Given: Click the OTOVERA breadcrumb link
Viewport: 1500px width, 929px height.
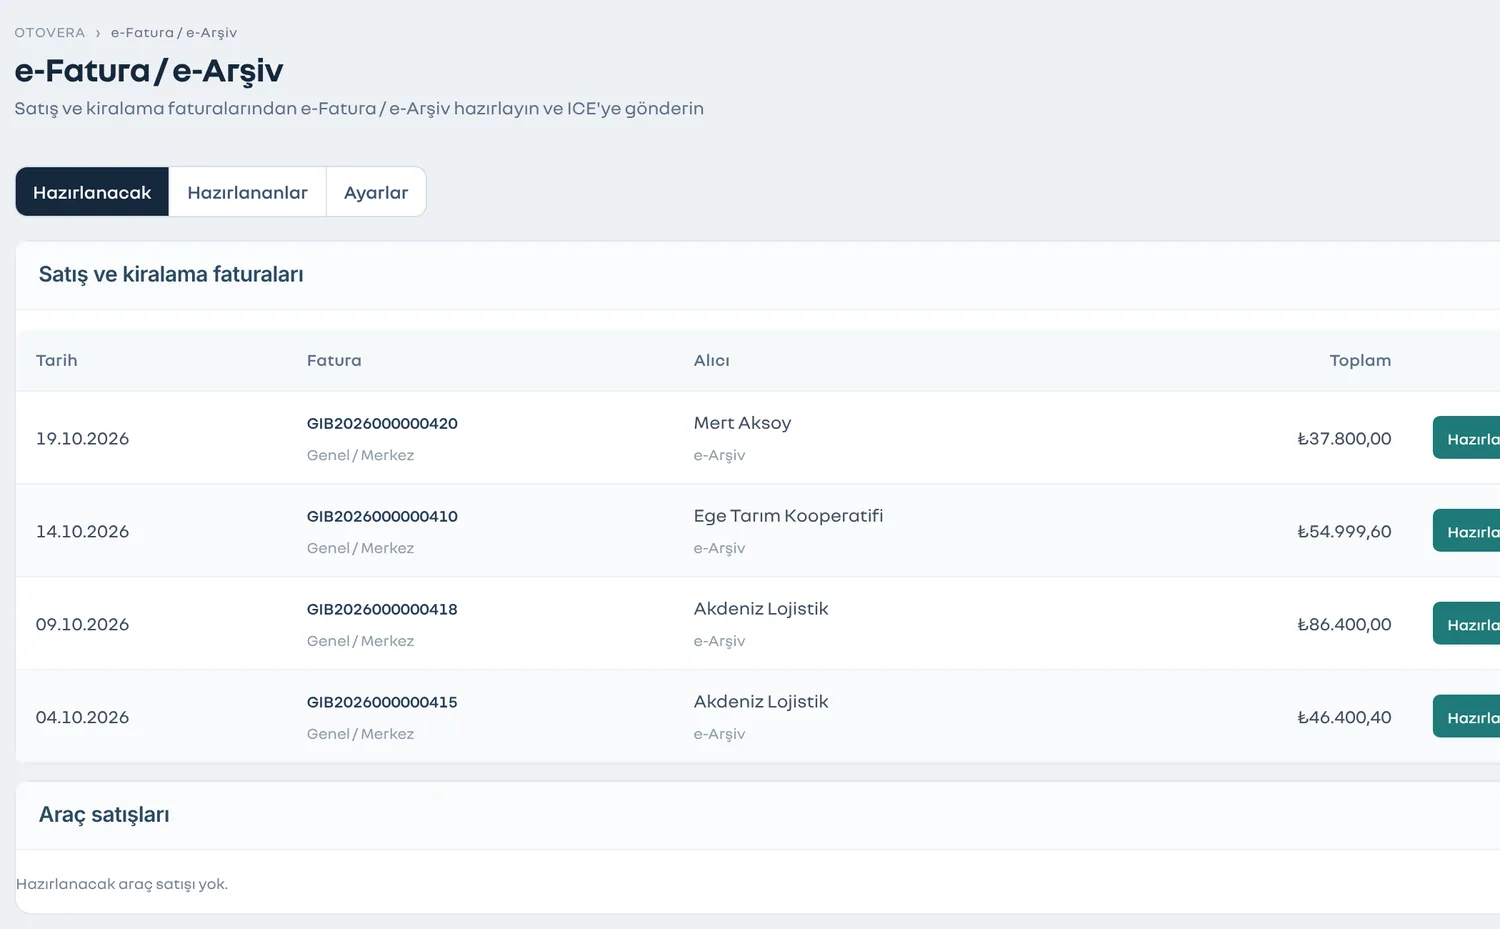Looking at the screenshot, I should tap(50, 33).
